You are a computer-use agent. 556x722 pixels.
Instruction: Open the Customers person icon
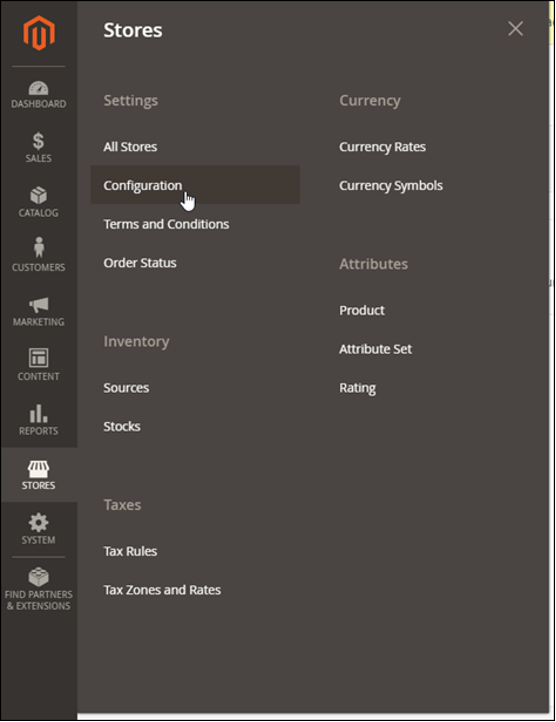[x=39, y=247]
